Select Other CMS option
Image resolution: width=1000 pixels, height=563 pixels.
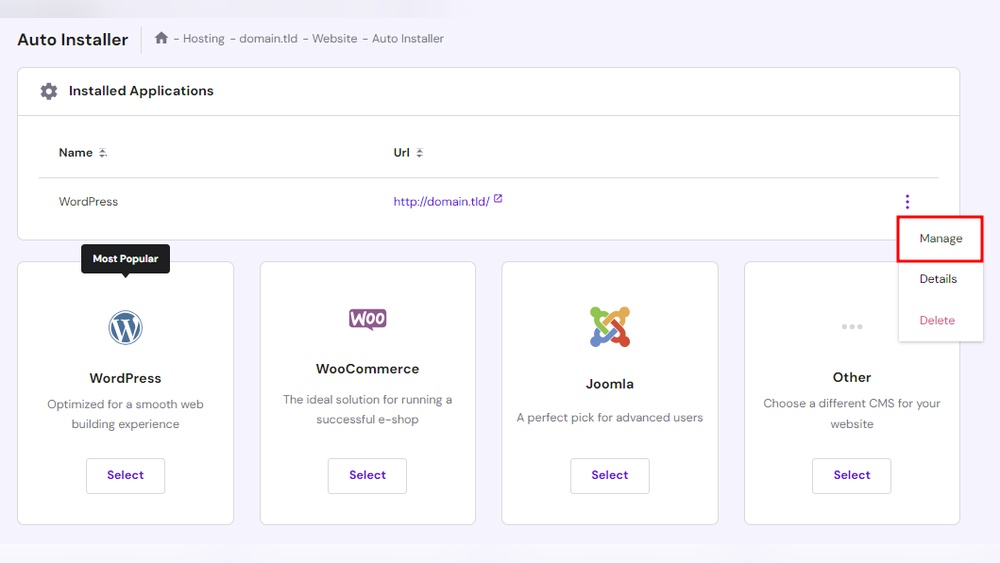[851, 475]
